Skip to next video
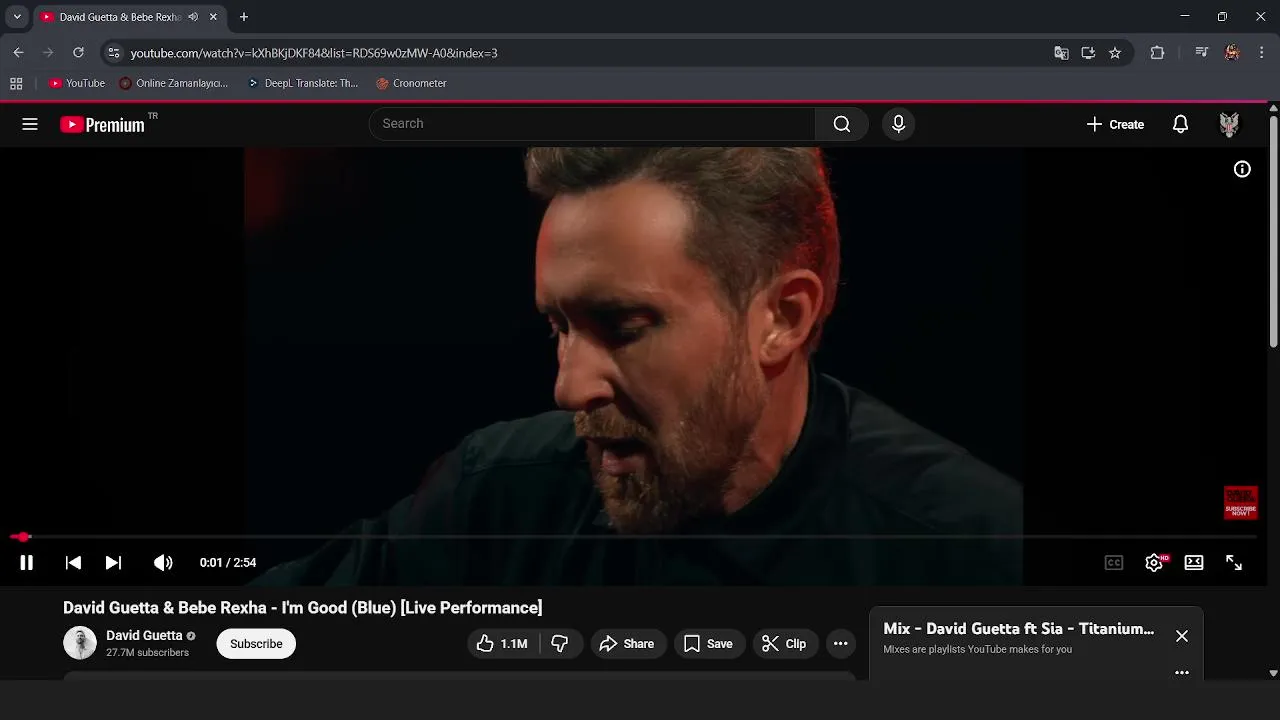Image resolution: width=1280 pixels, height=720 pixels. tap(113, 563)
